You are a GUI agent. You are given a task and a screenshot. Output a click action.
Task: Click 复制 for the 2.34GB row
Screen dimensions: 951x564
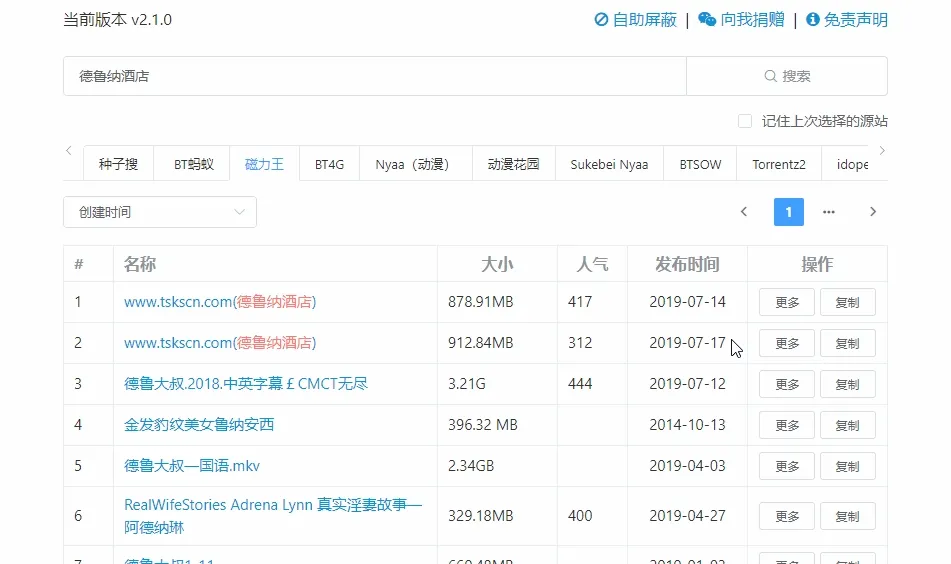click(848, 466)
